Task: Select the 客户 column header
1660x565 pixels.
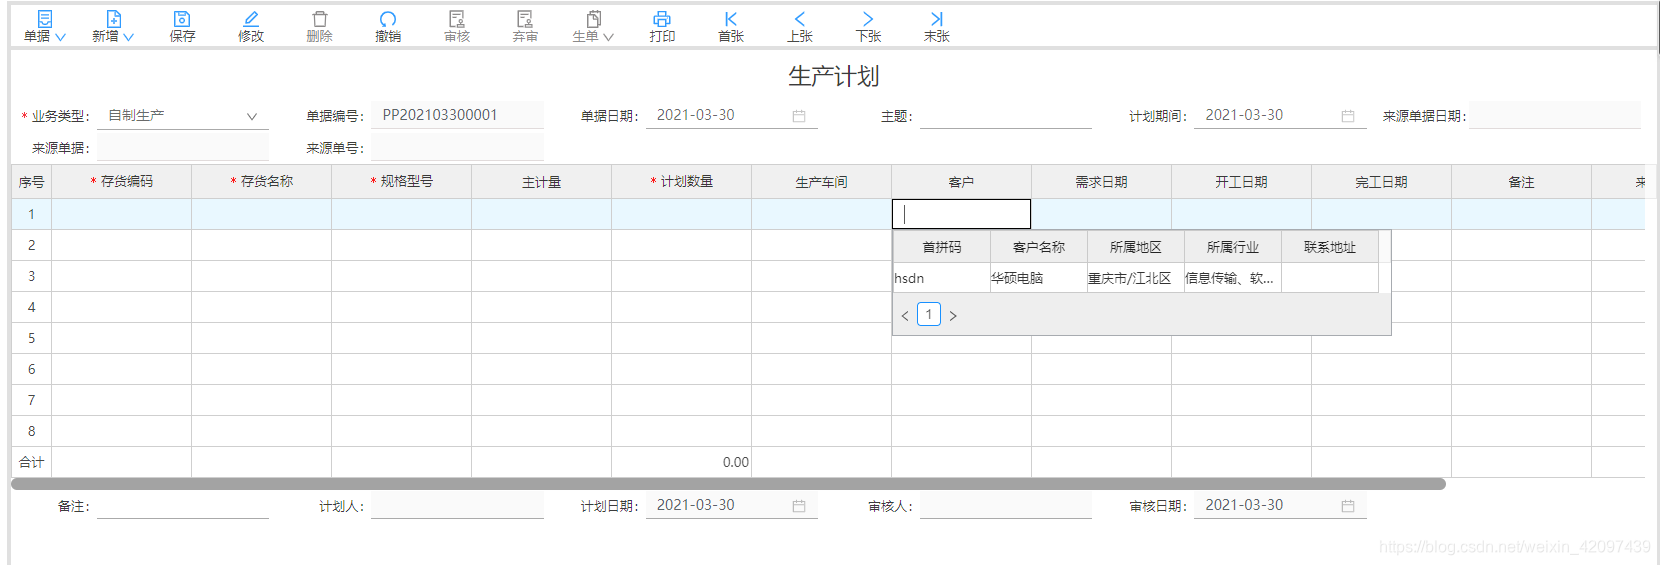Action: tap(961, 182)
